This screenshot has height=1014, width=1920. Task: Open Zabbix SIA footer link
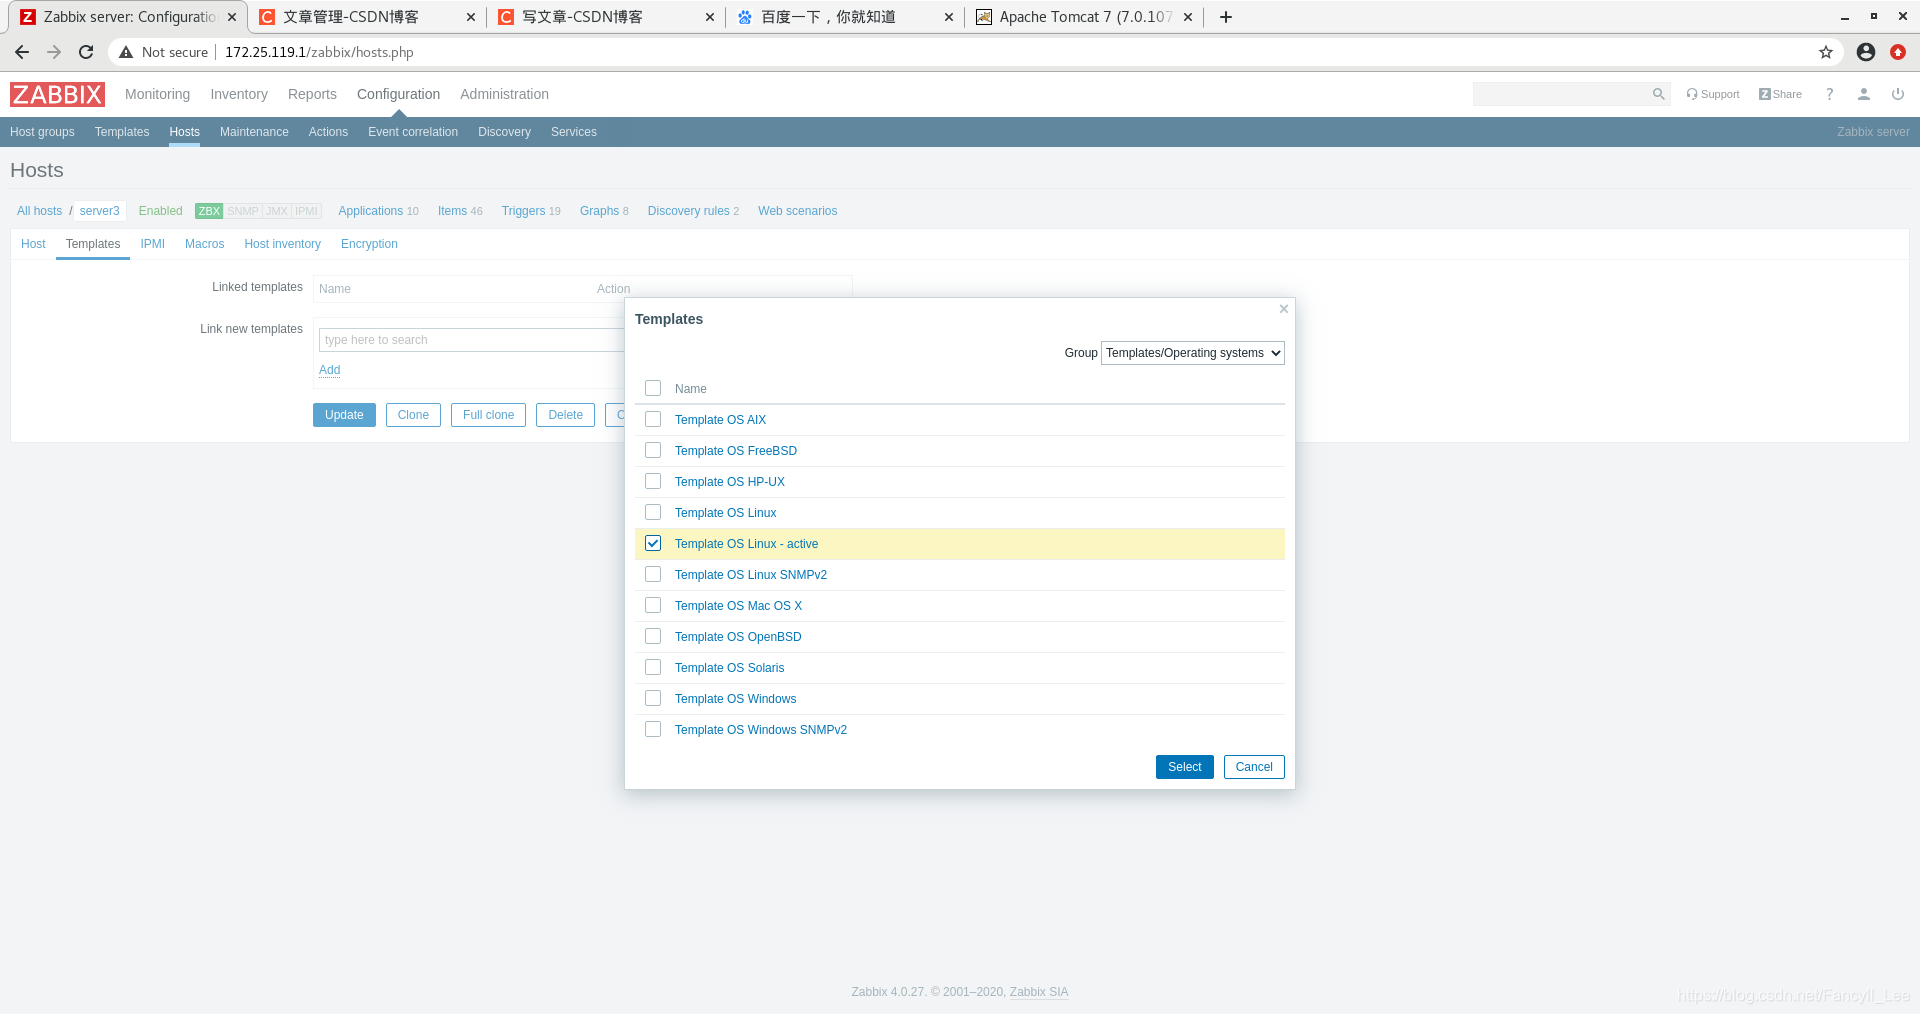coord(1039,992)
